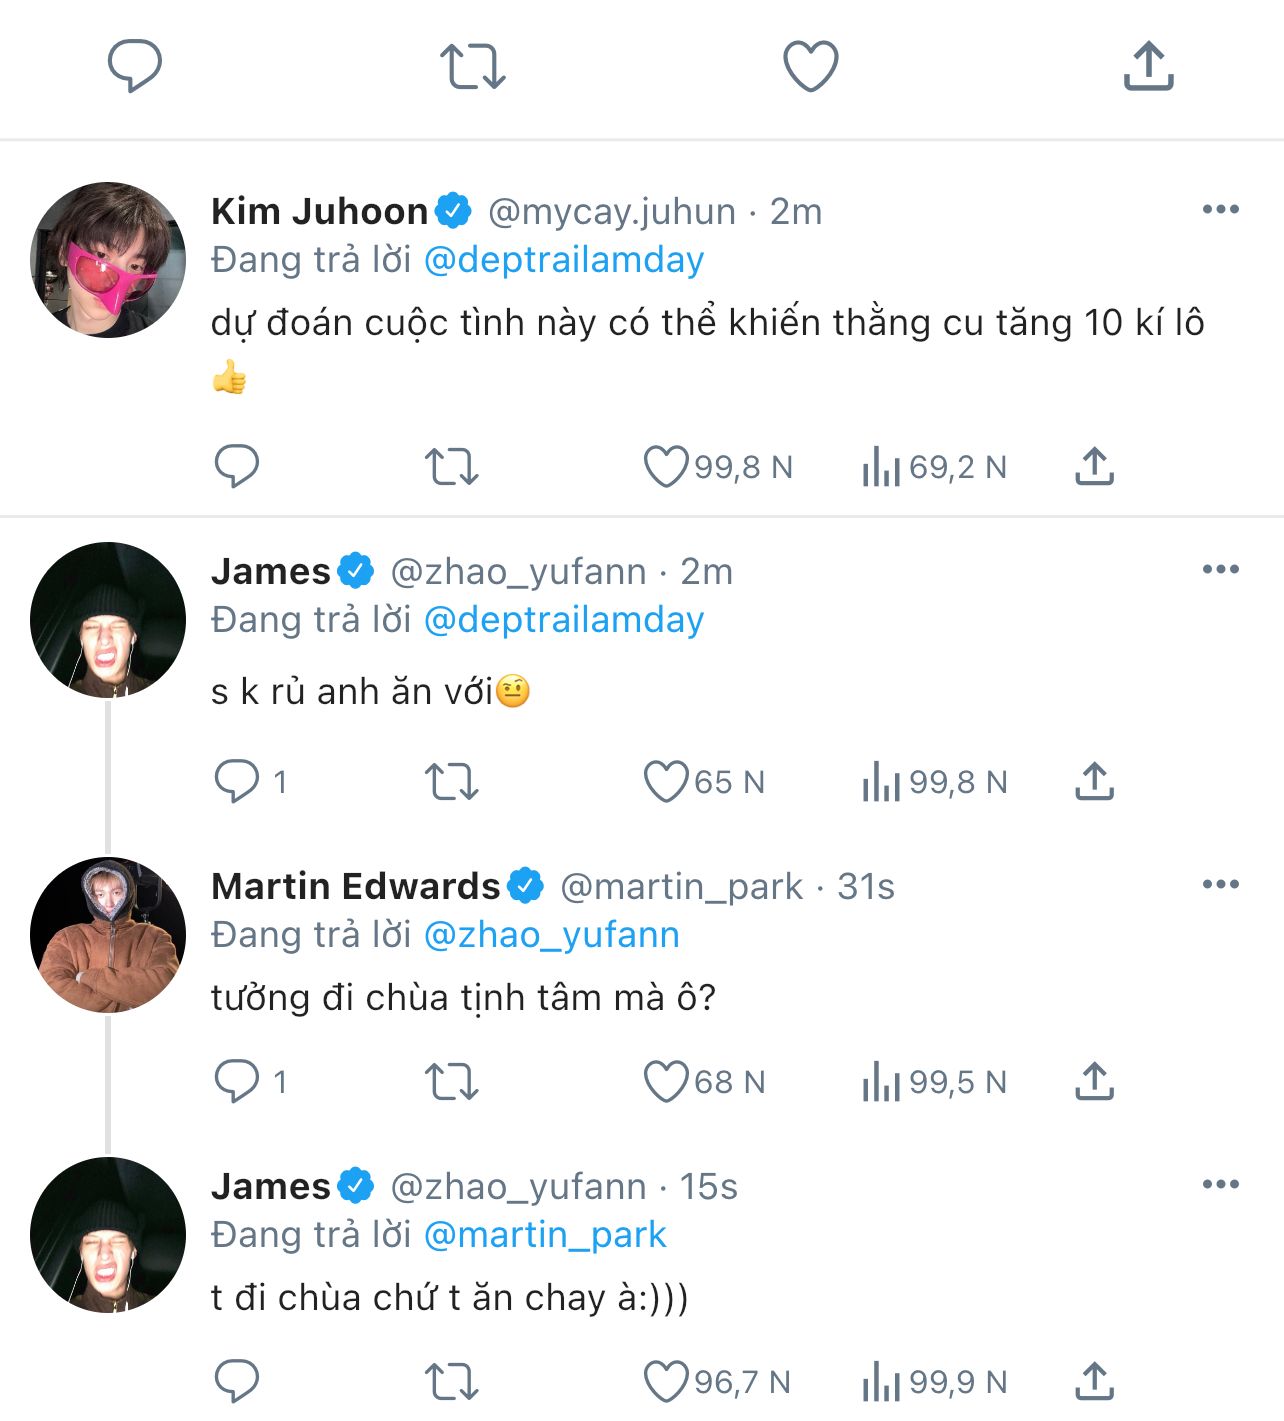The width and height of the screenshot is (1284, 1421).
Task: Open more options on Martin Edwards' tweet
Action: tap(1220, 884)
